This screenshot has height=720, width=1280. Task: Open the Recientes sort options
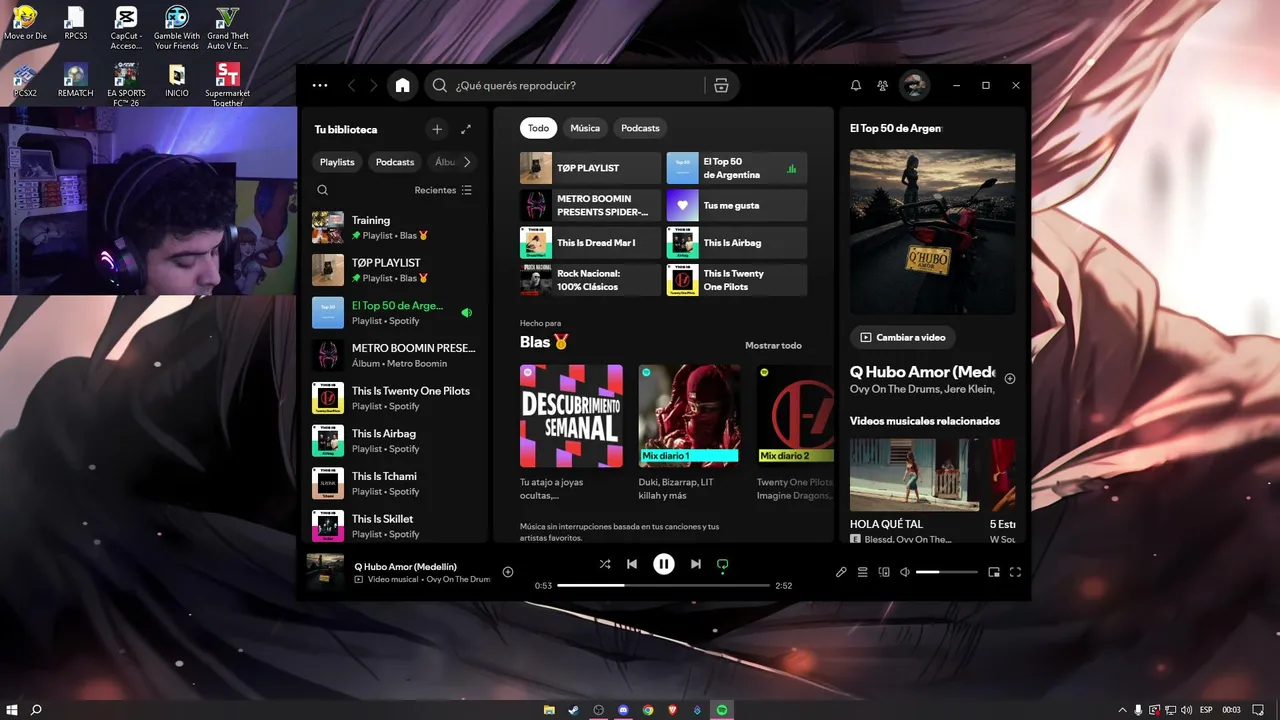click(443, 190)
